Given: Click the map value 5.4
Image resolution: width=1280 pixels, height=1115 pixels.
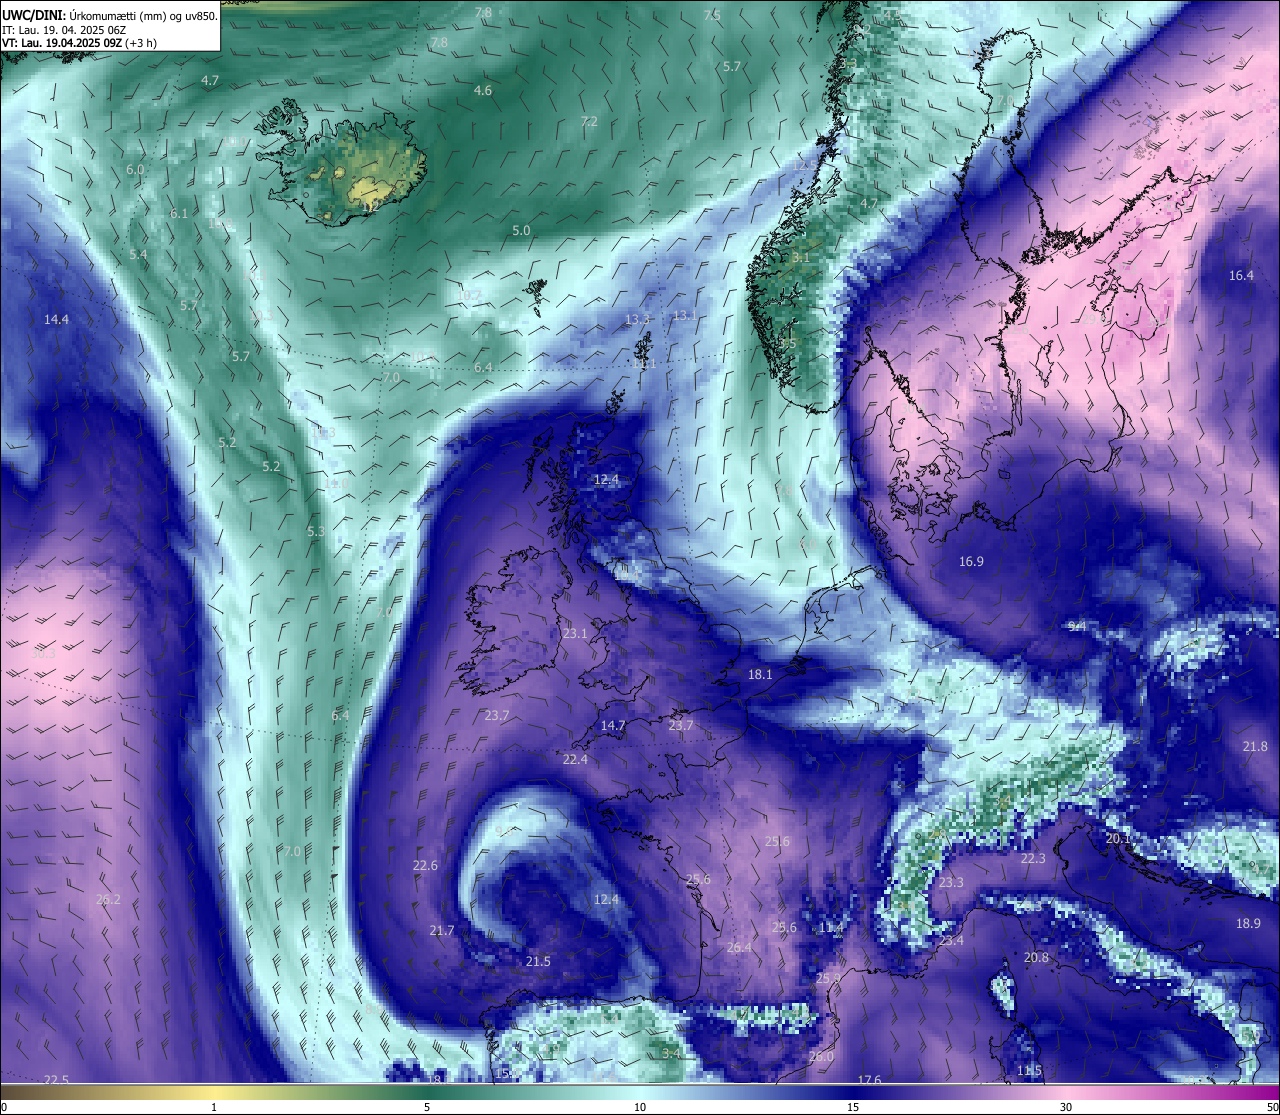Looking at the screenshot, I should tap(138, 255).
